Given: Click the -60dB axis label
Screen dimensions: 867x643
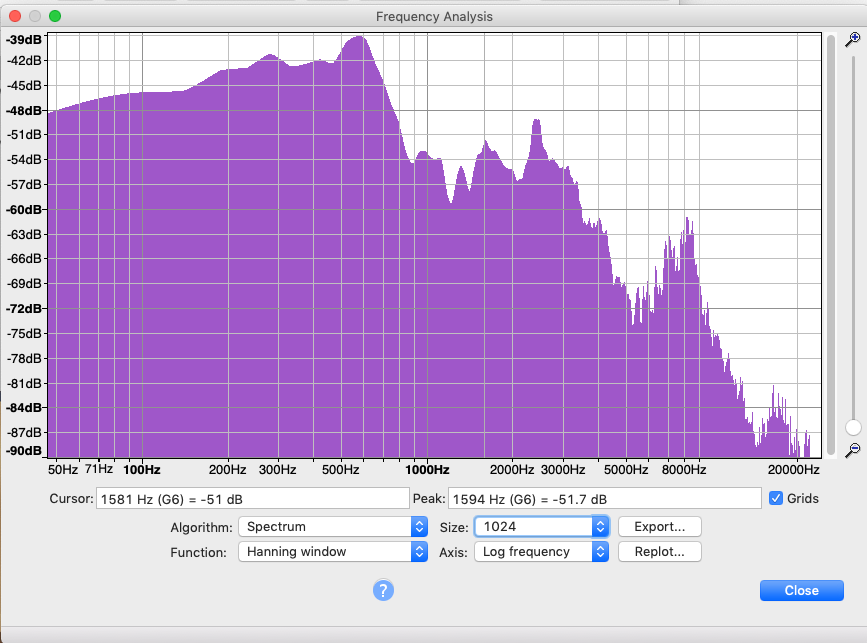Looking at the screenshot, I should (24, 210).
